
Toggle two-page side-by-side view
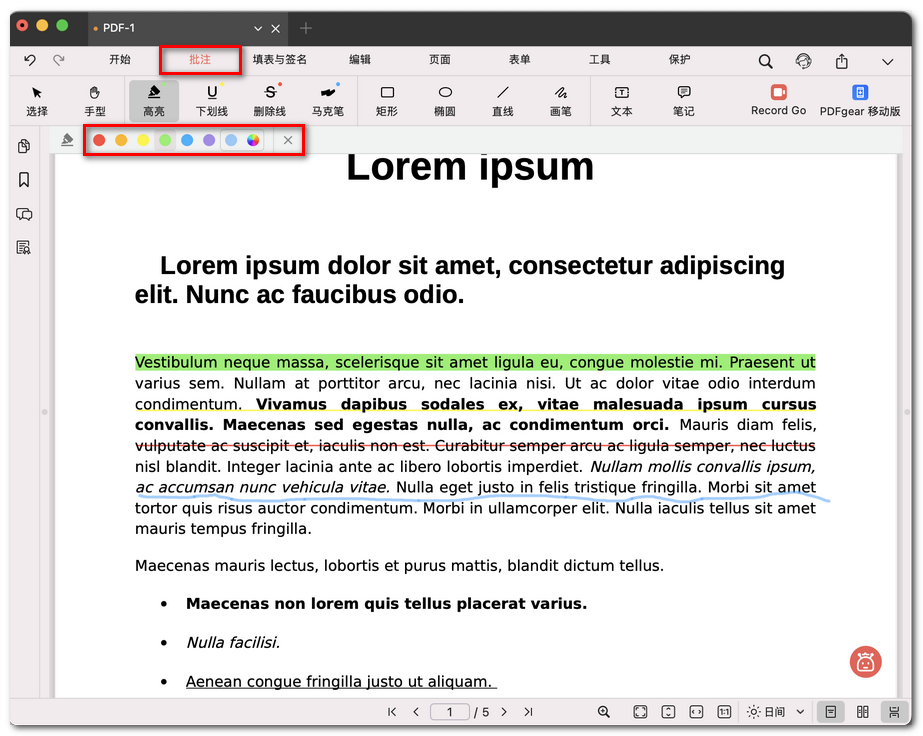point(862,712)
